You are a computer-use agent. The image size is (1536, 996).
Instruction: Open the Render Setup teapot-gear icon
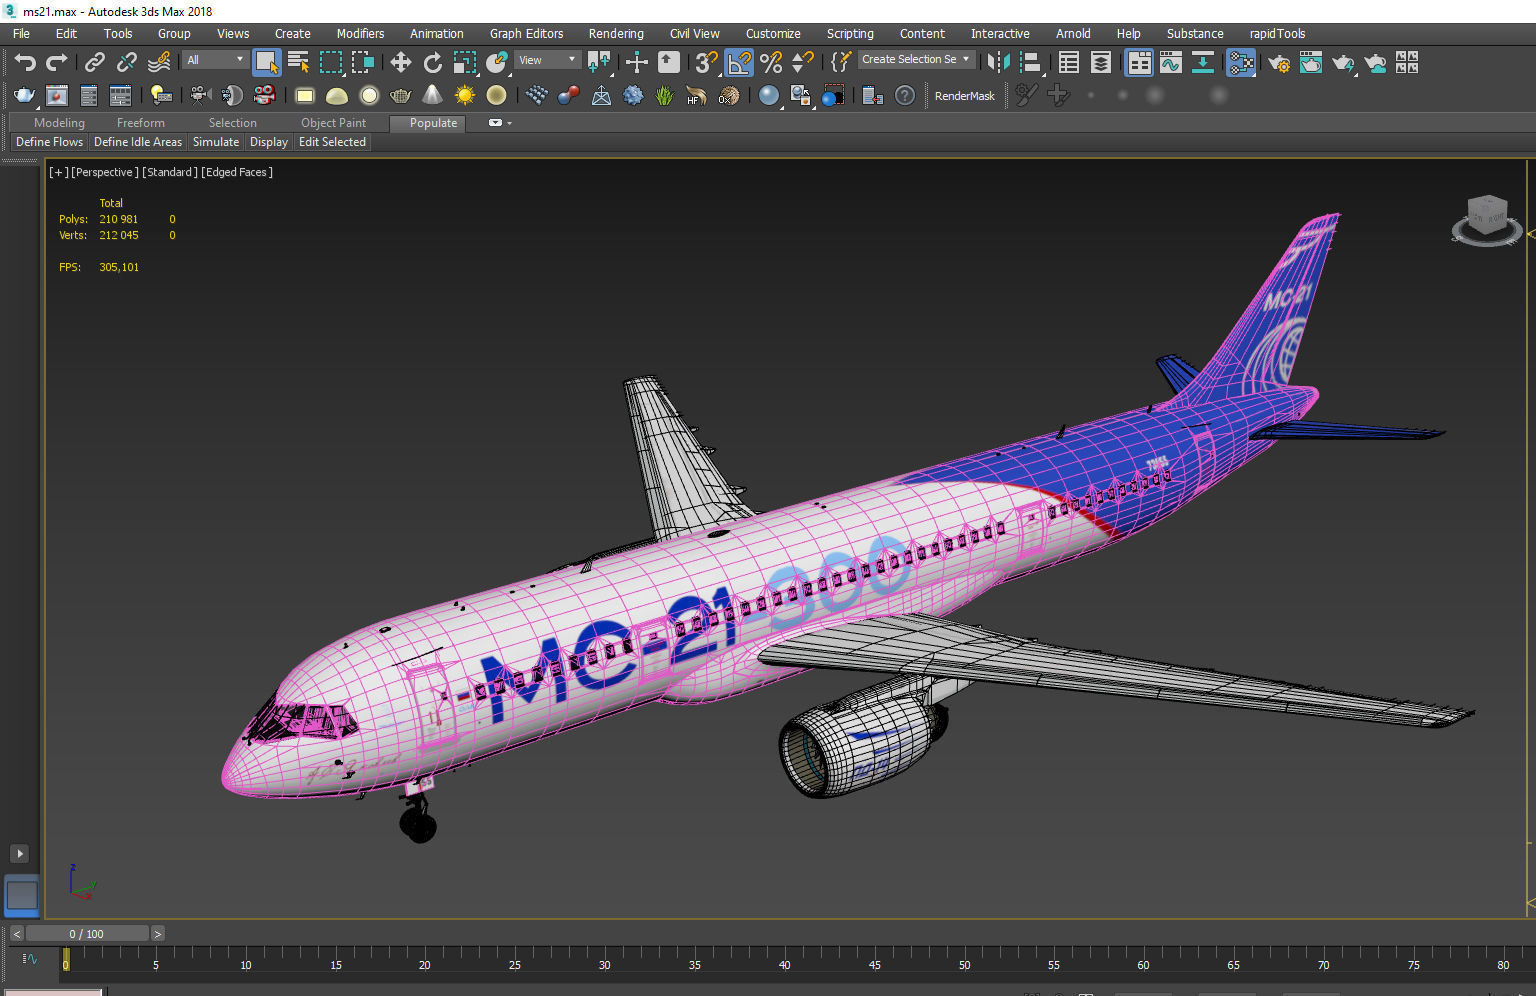click(x=1278, y=62)
